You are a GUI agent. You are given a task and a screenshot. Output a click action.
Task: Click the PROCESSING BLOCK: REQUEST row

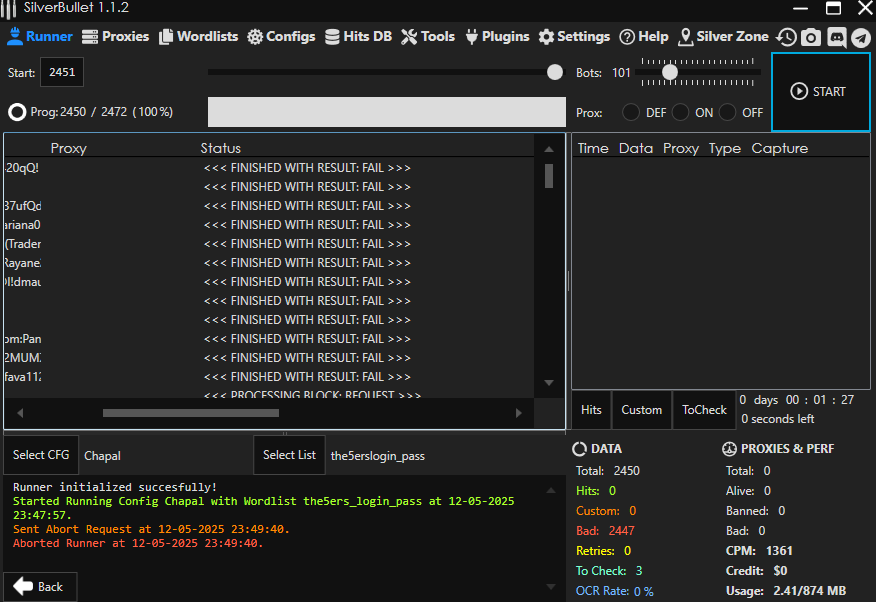[x=268, y=394]
